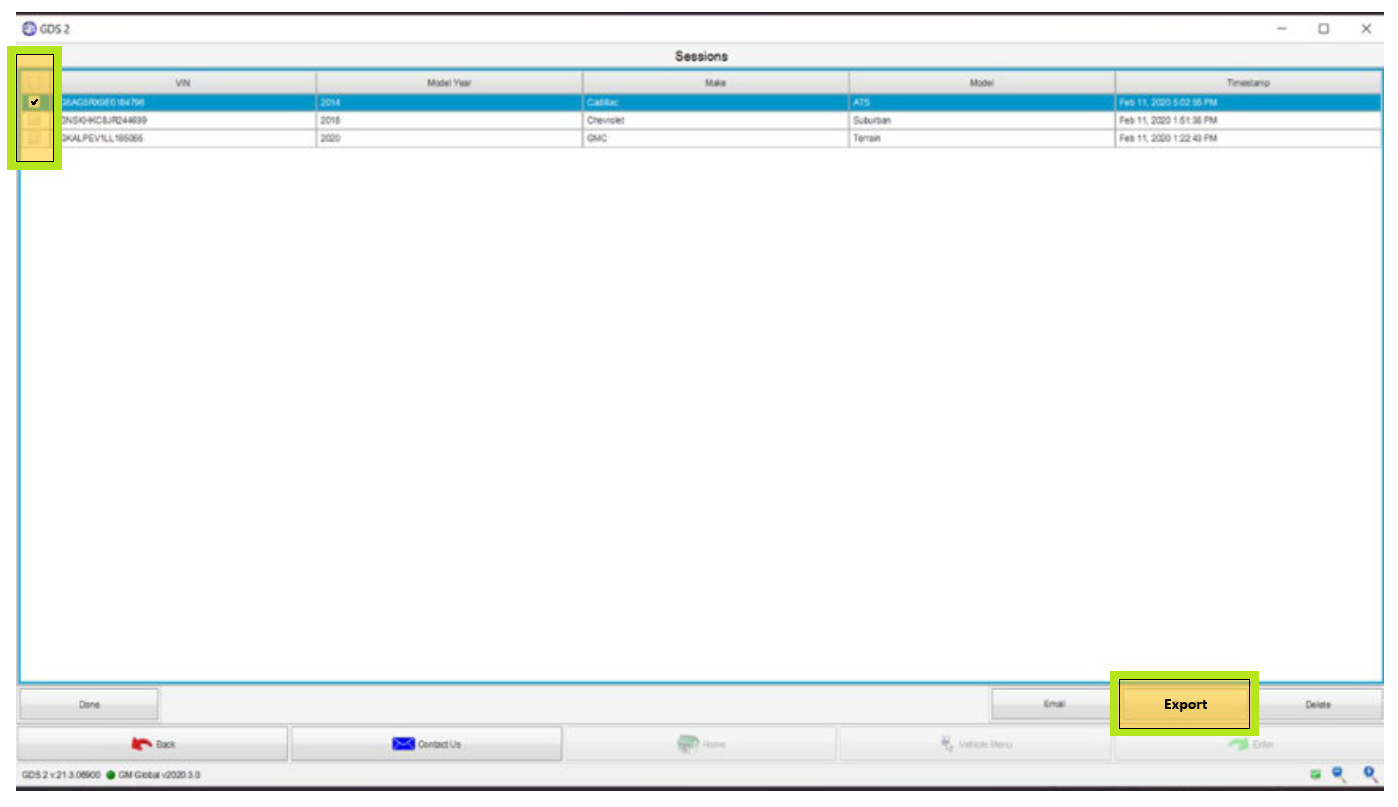Click the blue Contact Us envelope icon
This screenshot has width=1398, height=807.
(x=403, y=744)
